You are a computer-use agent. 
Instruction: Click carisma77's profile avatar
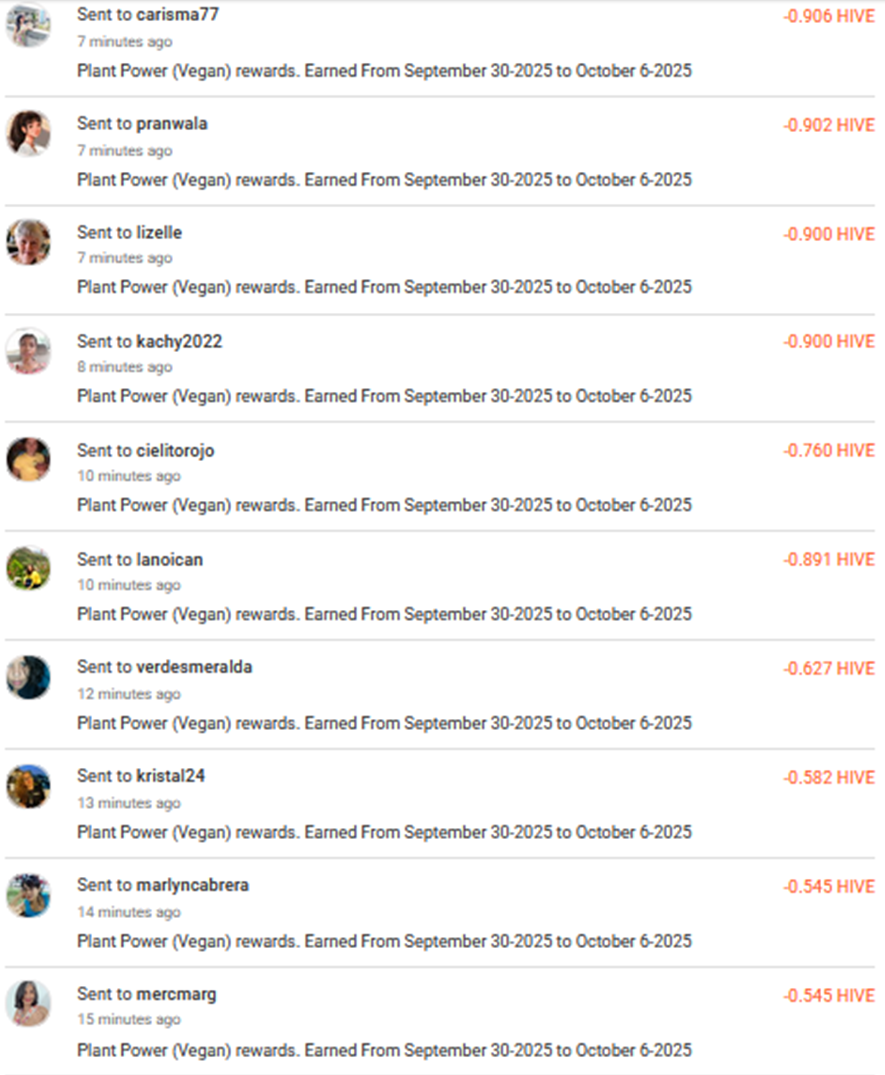click(x=28, y=25)
